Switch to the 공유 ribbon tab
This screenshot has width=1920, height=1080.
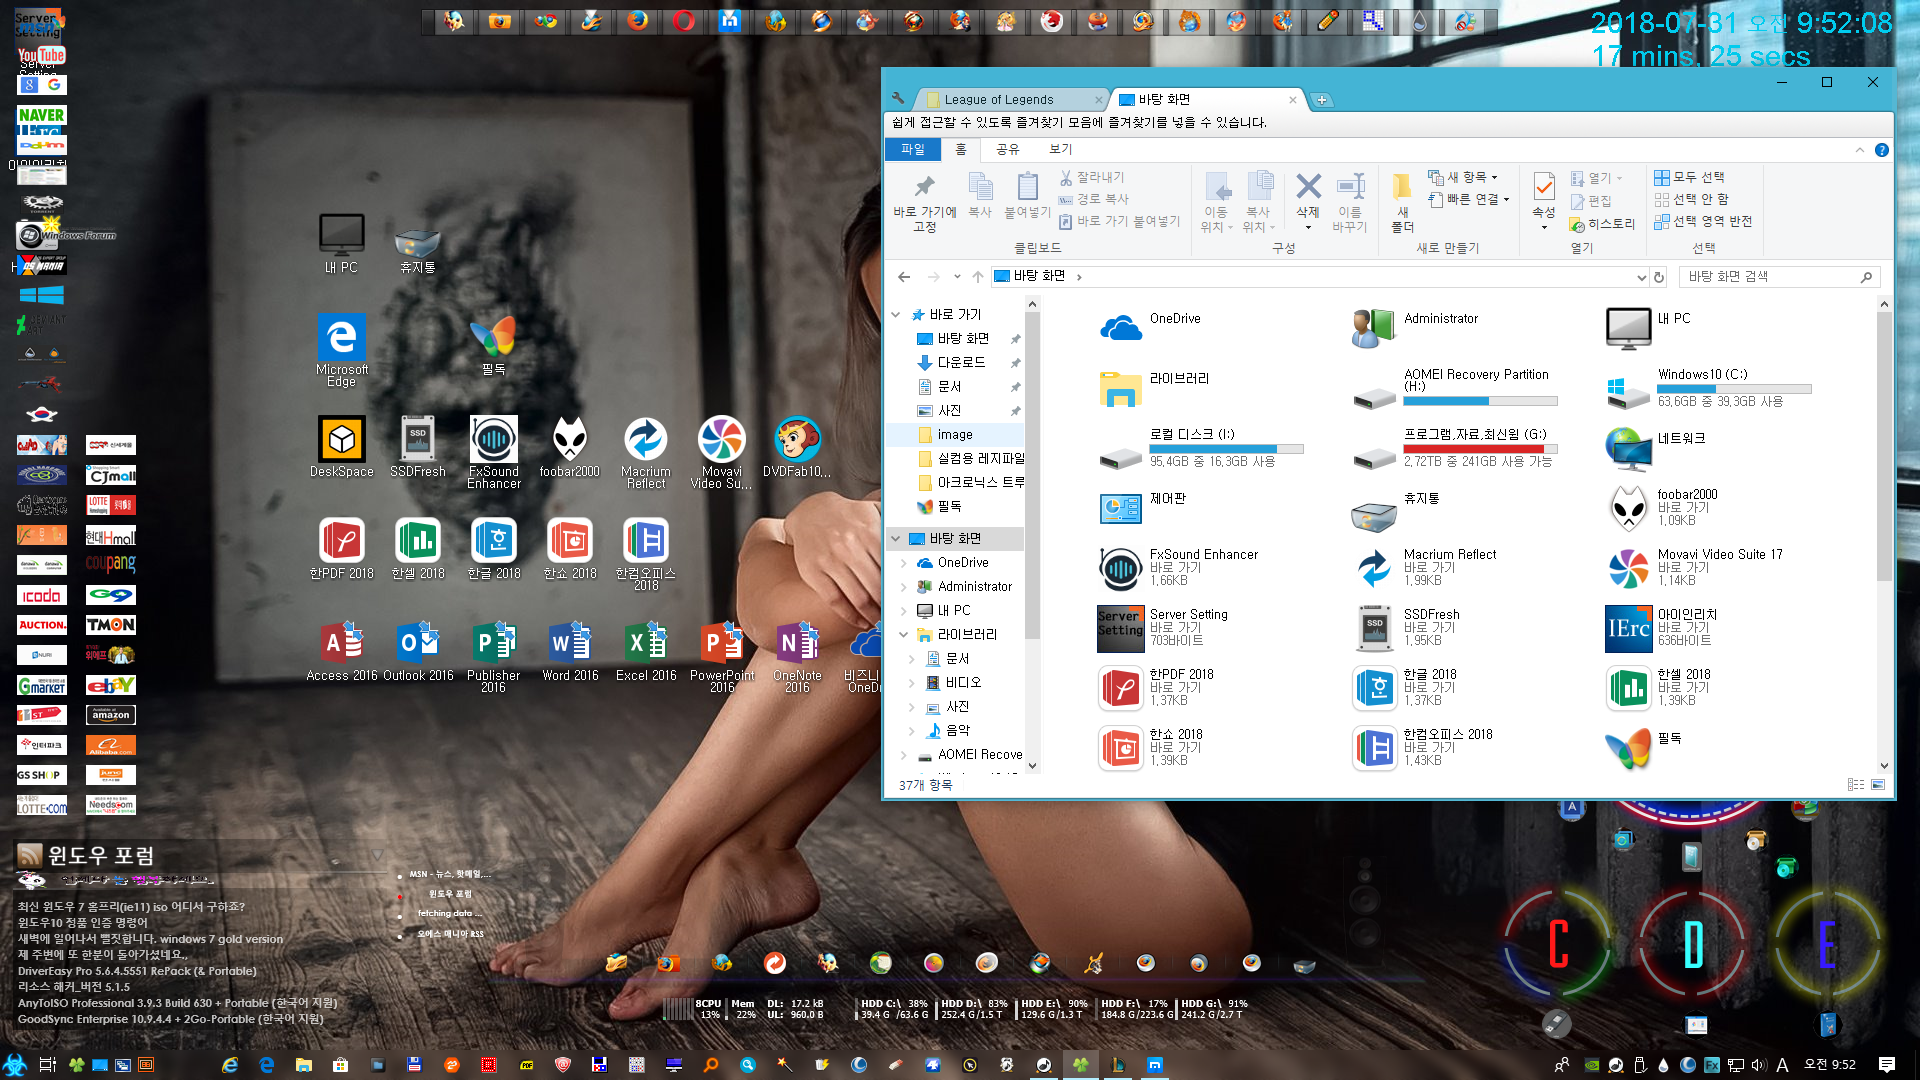tap(1008, 149)
